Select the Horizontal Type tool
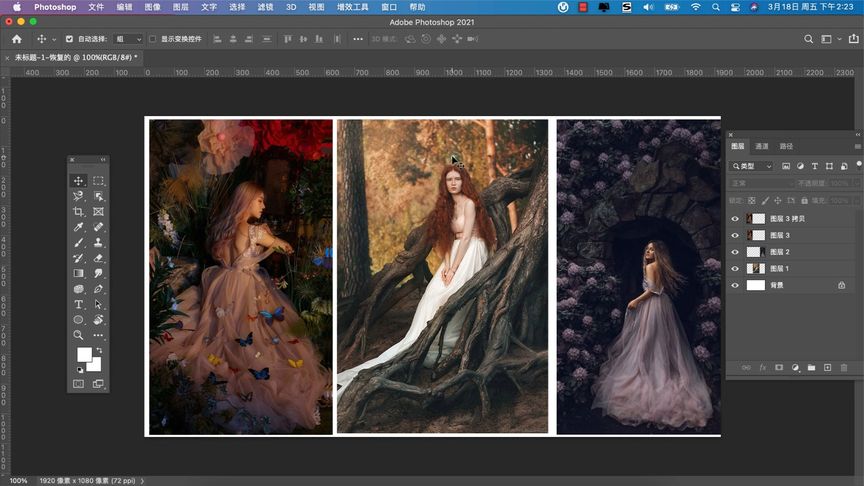This screenshot has width=864, height=486. 78,304
